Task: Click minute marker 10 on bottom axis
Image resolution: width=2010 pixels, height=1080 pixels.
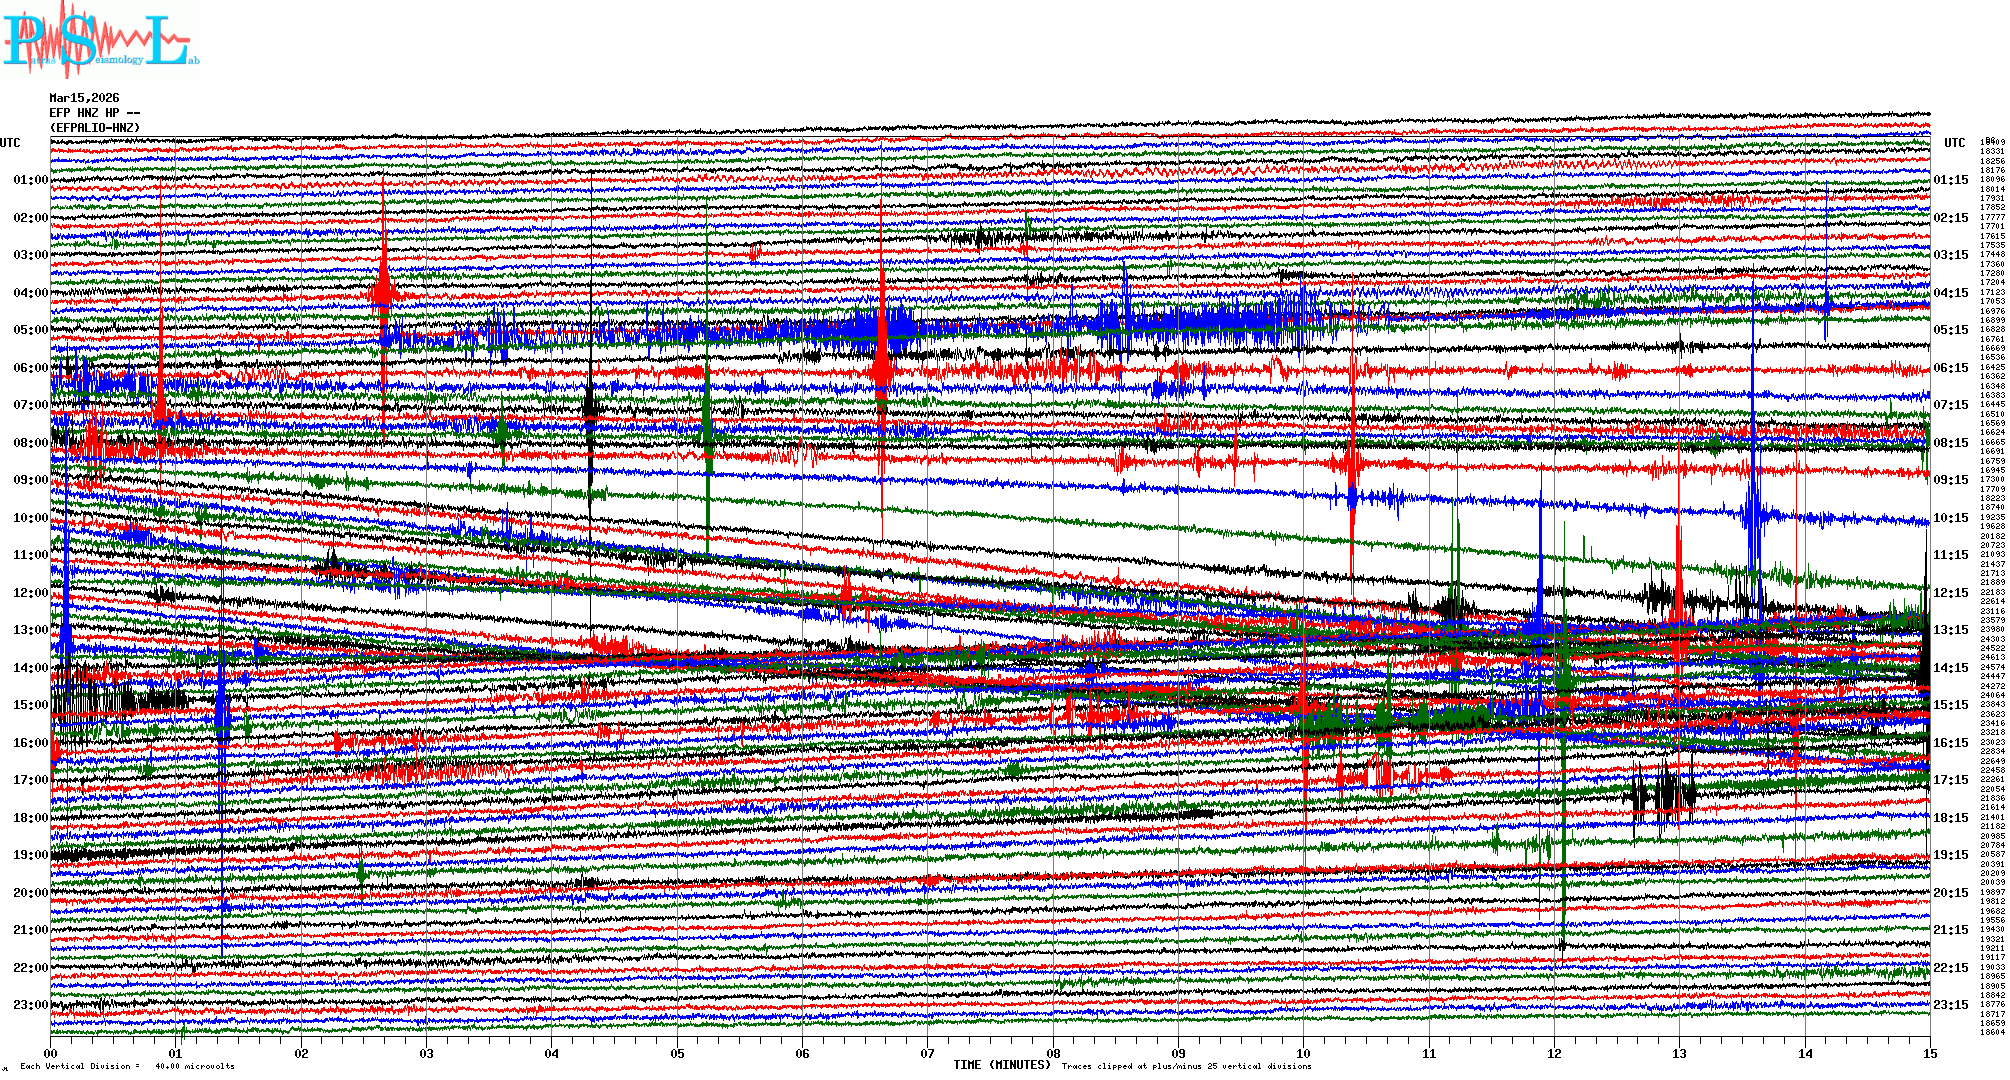Action: [x=1303, y=1053]
